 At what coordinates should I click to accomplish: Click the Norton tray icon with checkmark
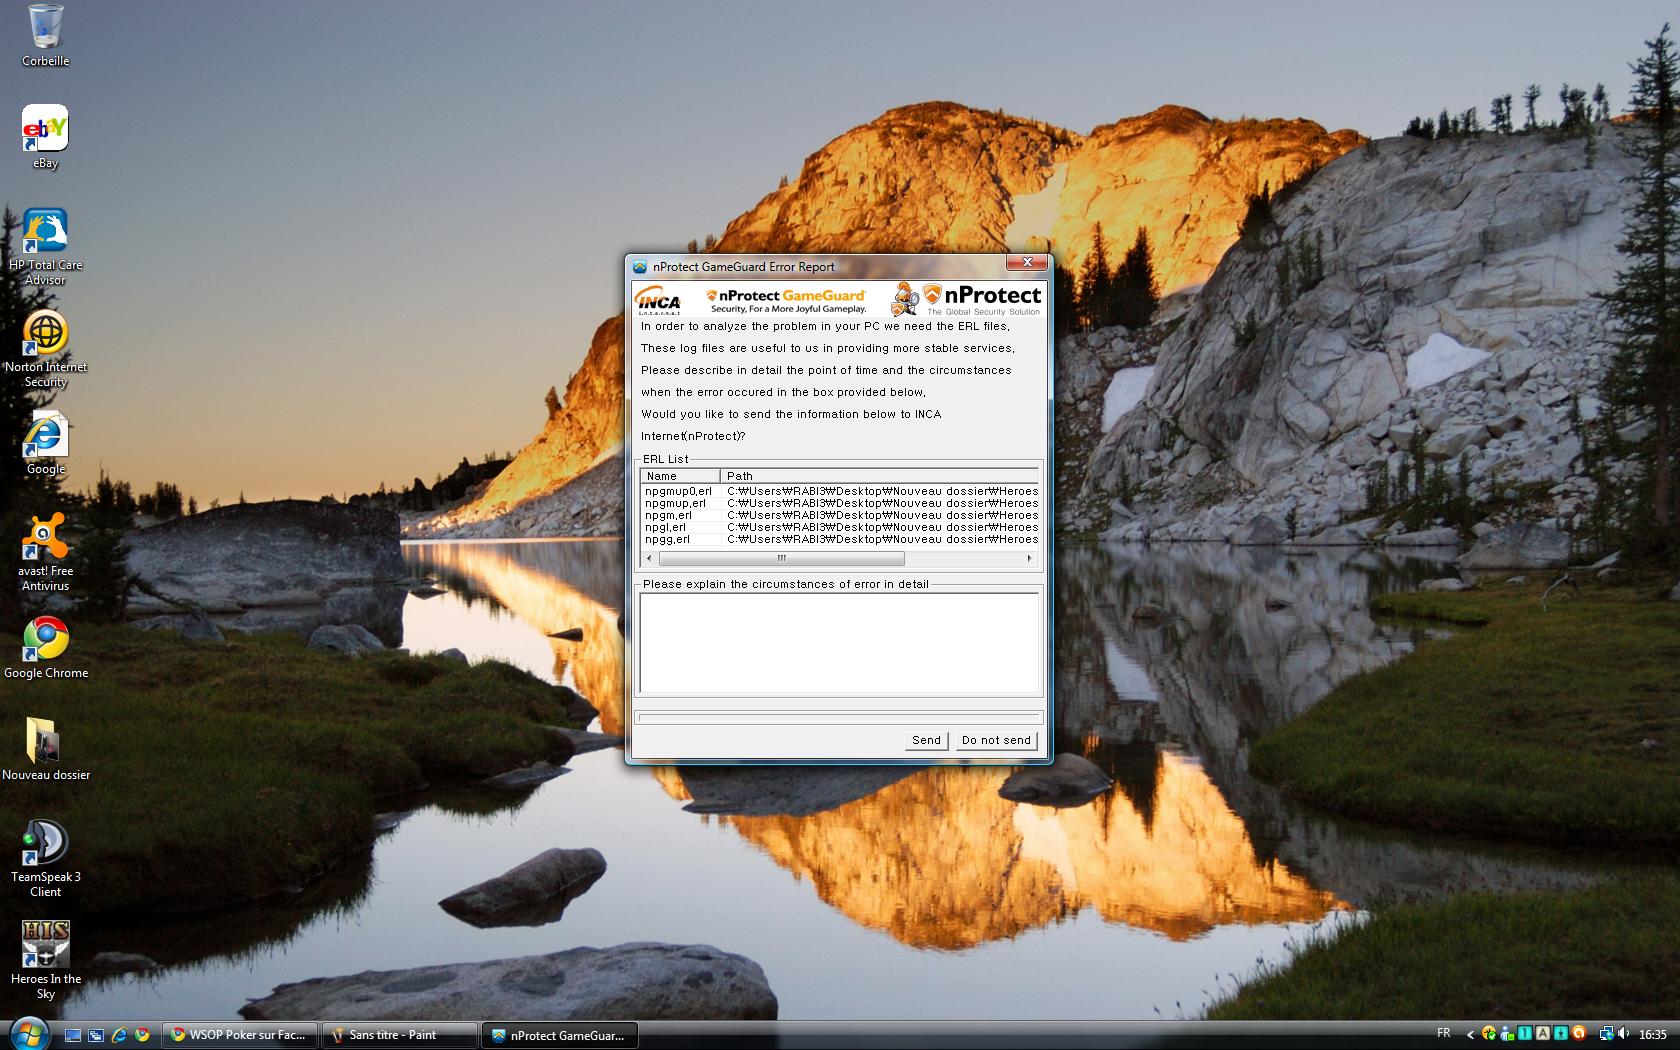[x=1489, y=1033]
